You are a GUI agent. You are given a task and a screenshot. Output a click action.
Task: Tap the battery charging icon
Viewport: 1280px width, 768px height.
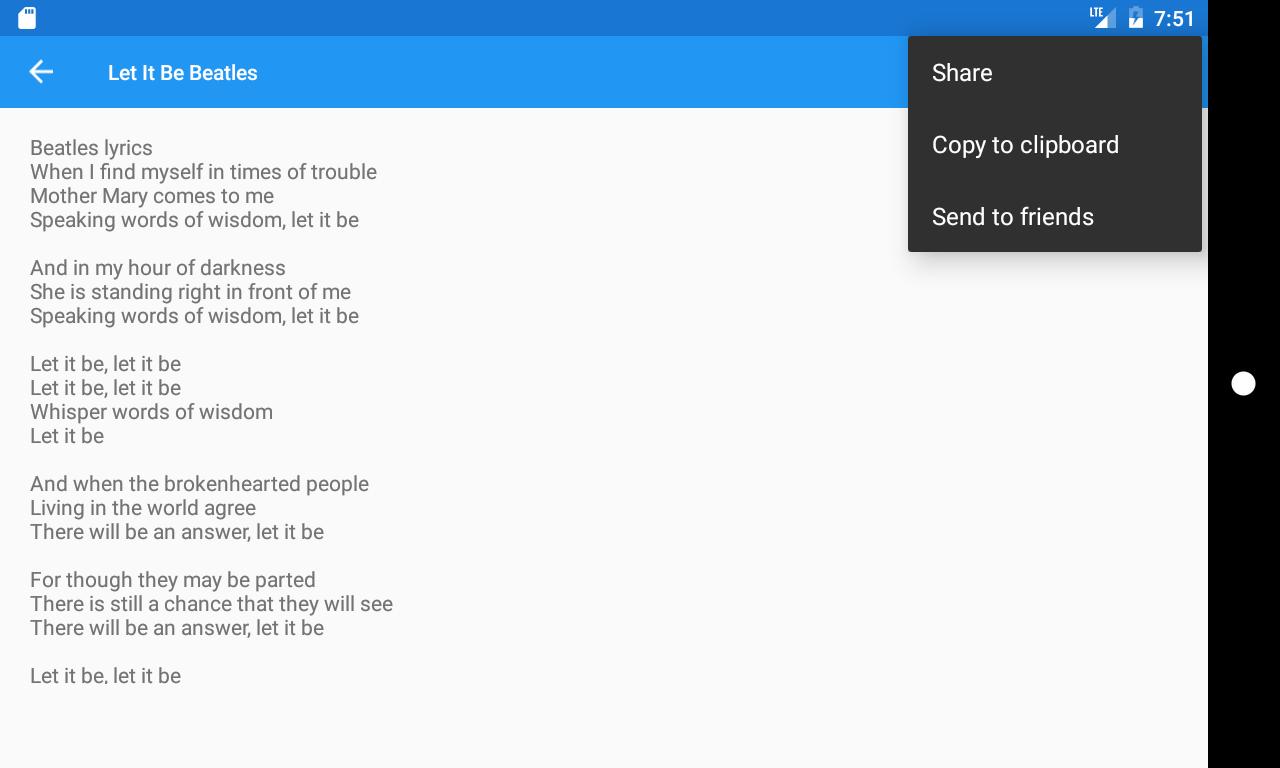tap(1136, 18)
